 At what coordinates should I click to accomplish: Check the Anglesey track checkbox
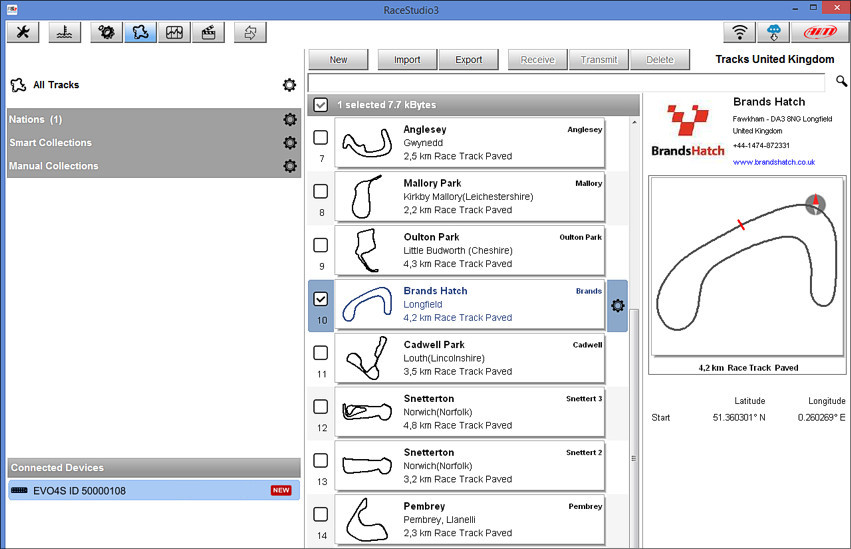point(321,137)
